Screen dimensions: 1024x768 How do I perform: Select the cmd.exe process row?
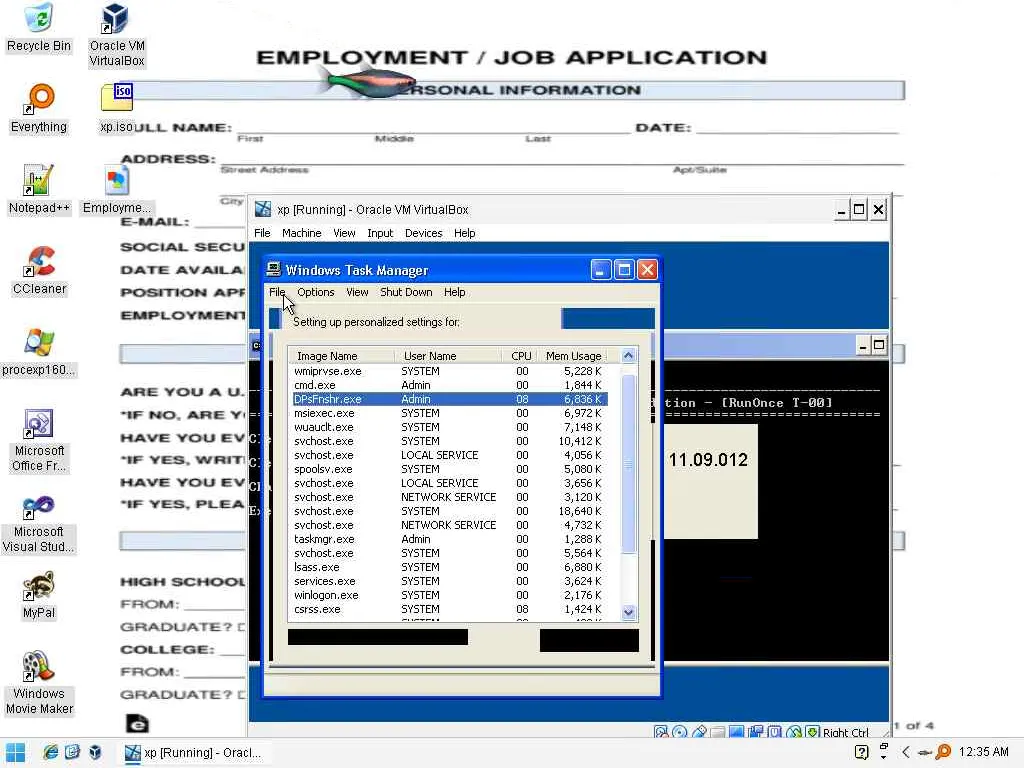449,385
